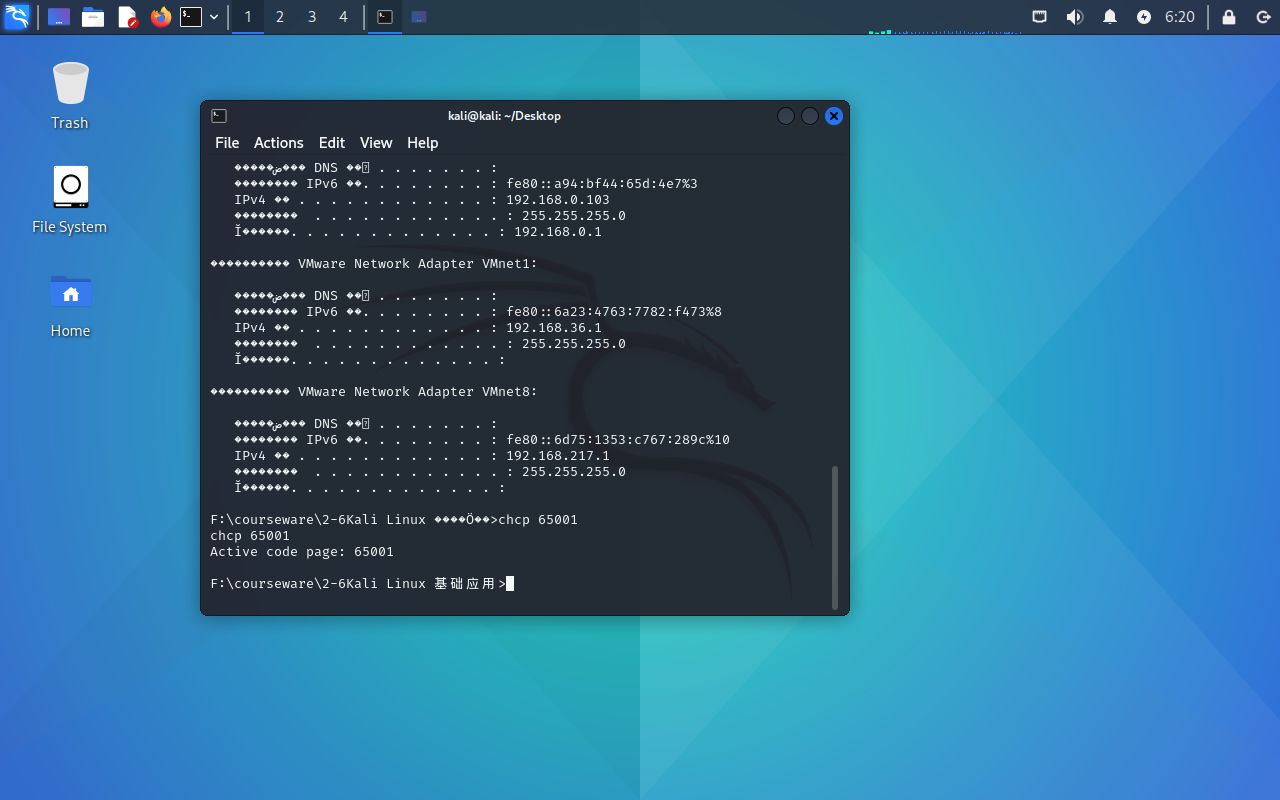Open the Help menu in terminal
Image resolution: width=1280 pixels, height=800 pixels.
pos(422,143)
